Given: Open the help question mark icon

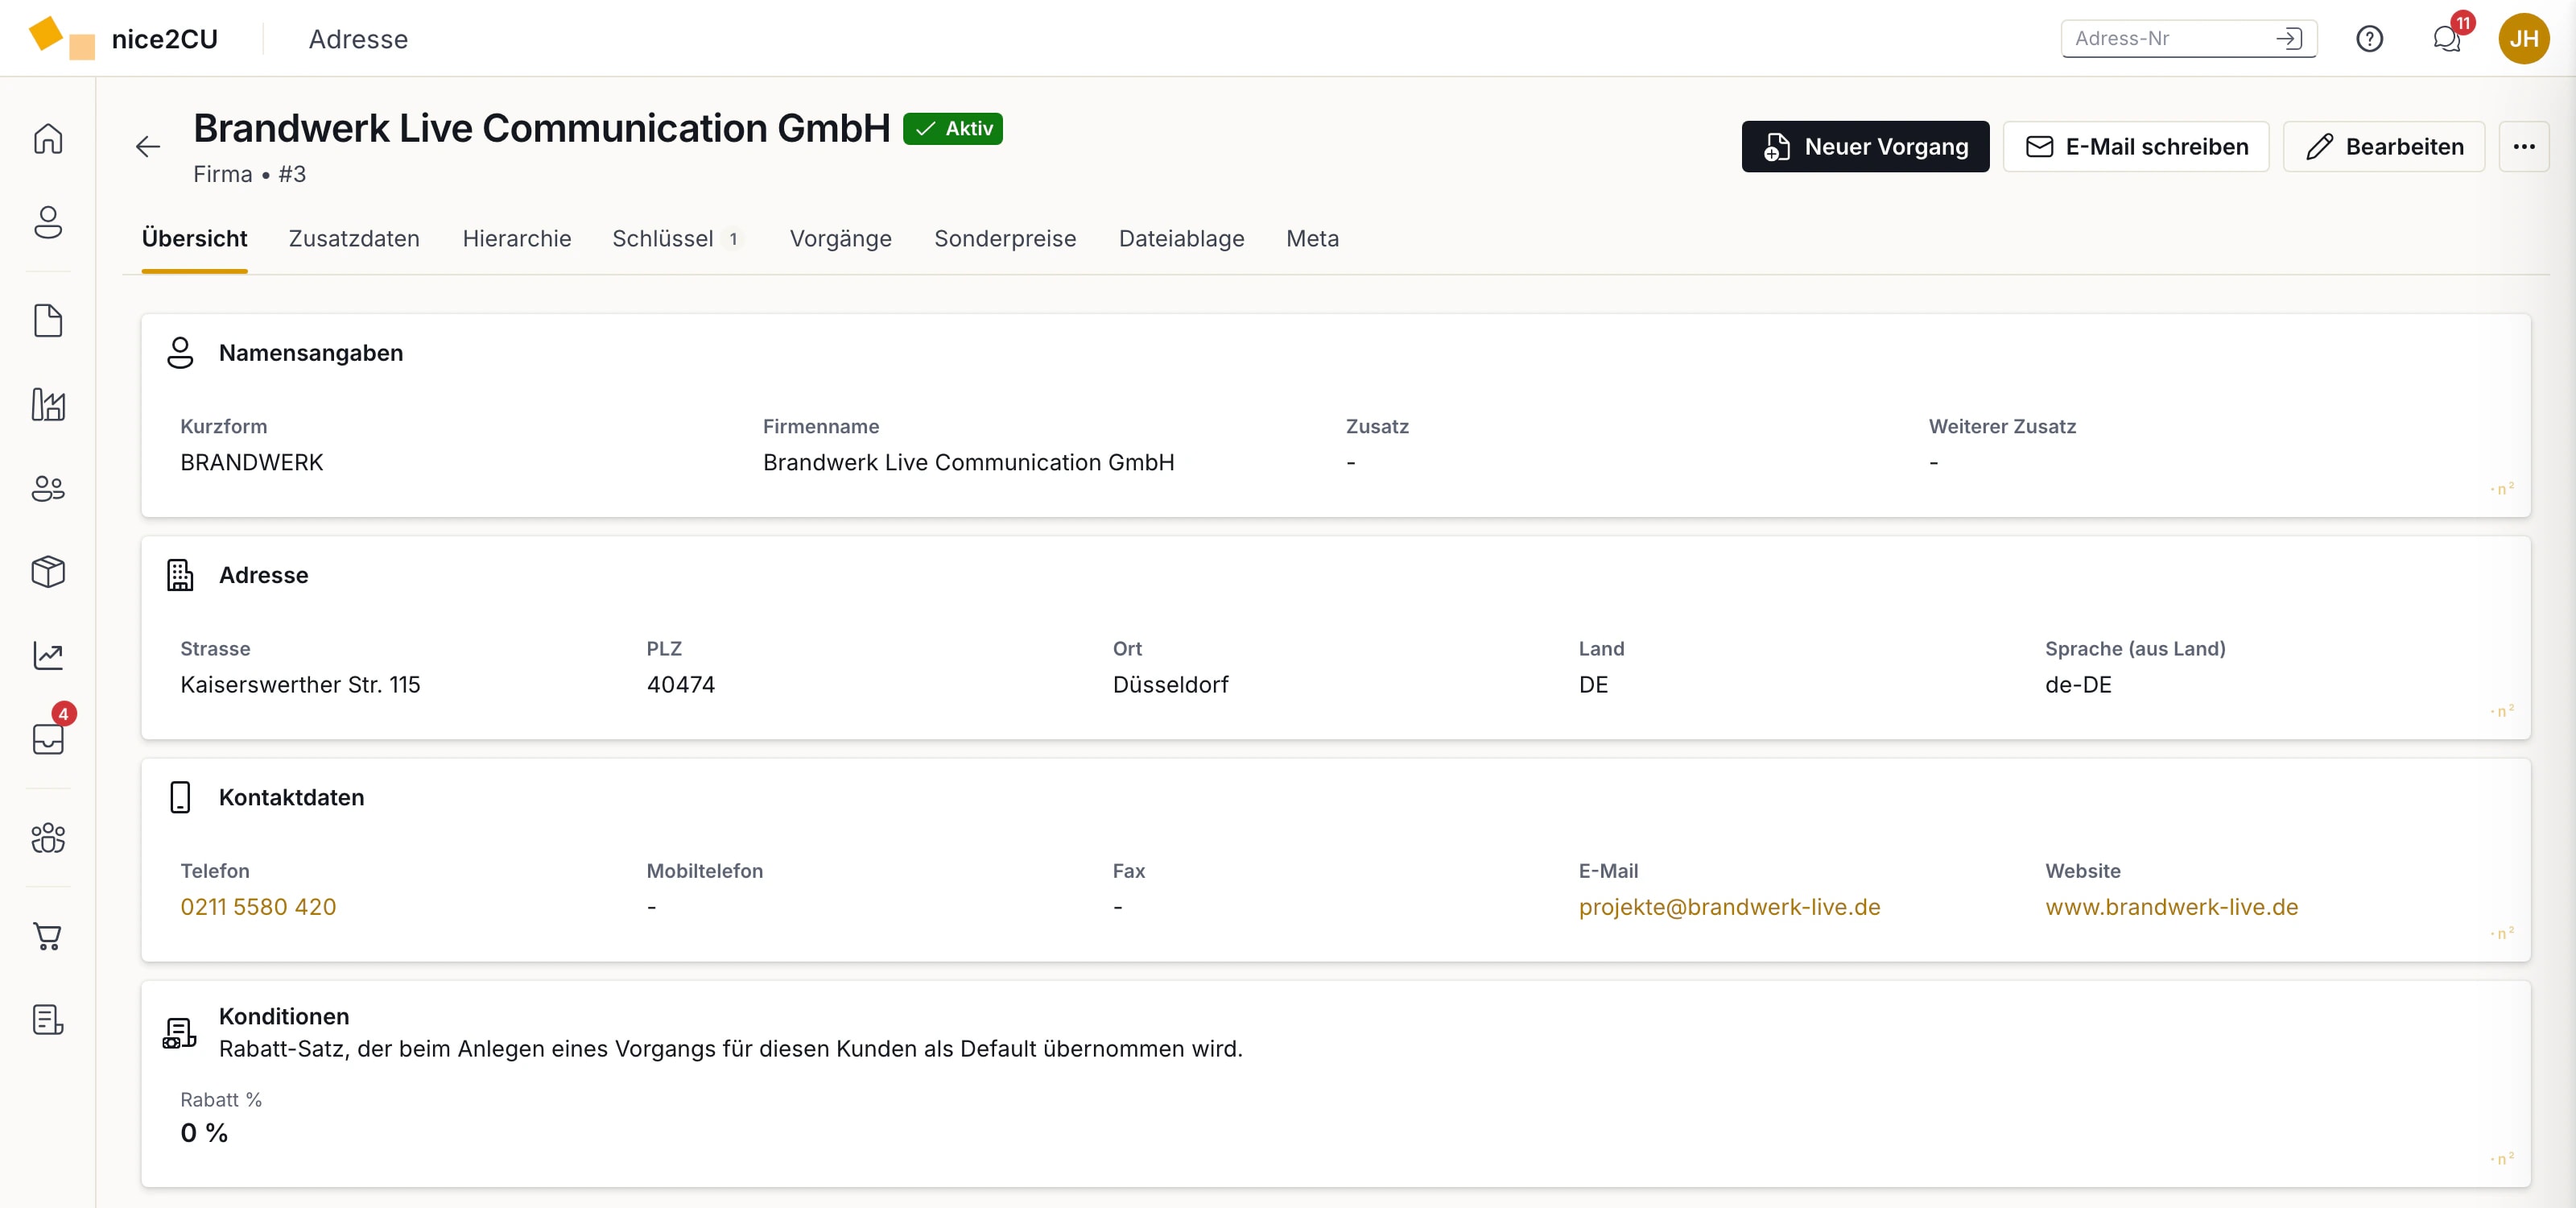Looking at the screenshot, I should pyautogui.click(x=2369, y=39).
